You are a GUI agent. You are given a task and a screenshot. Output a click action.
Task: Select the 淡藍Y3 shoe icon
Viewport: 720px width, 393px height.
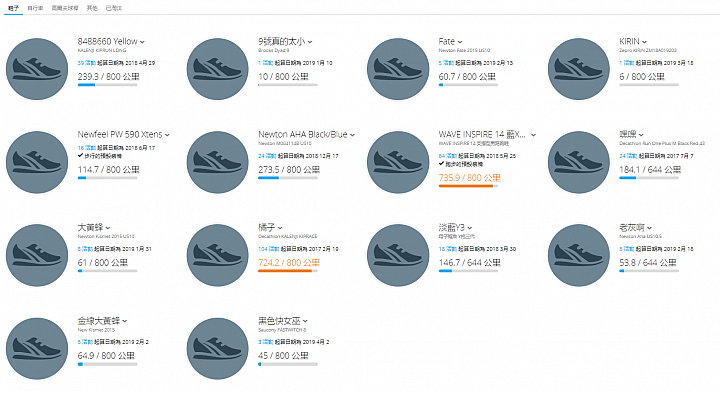(x=398, y=255)
